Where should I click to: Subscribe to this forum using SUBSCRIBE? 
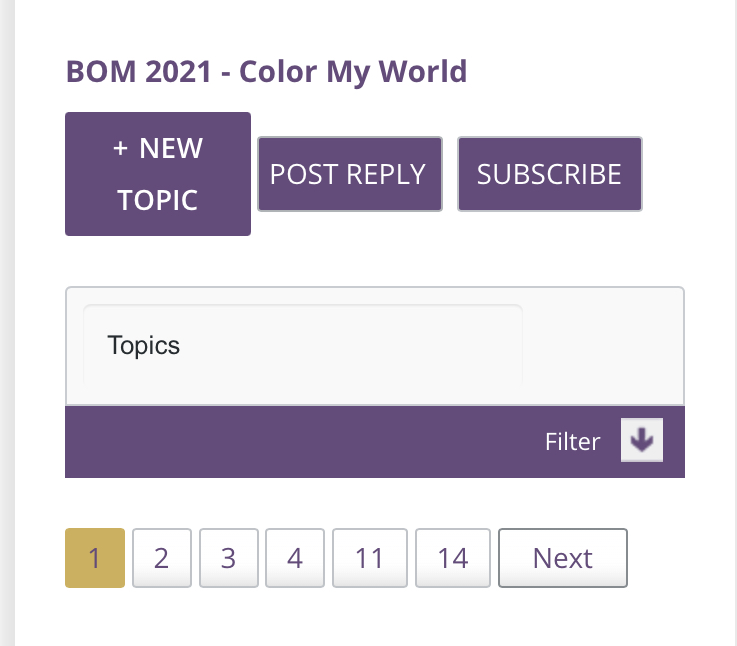tap(549, 174)
